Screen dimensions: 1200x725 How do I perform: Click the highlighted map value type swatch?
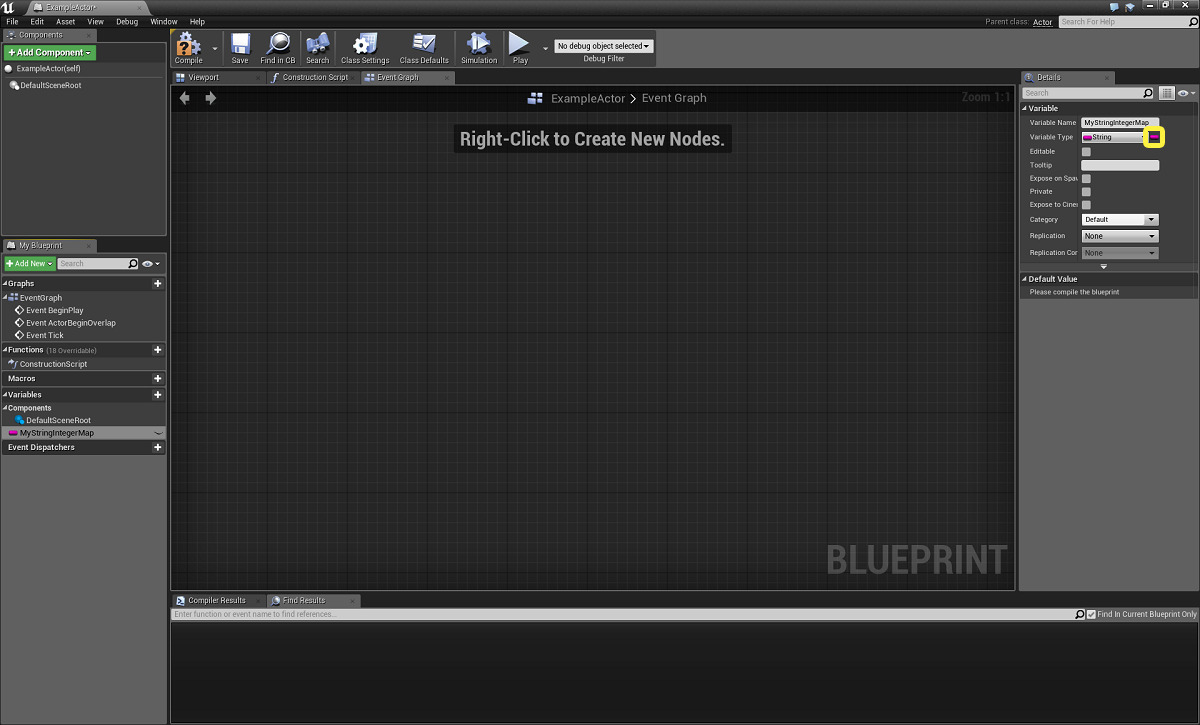coord(1153,136)
